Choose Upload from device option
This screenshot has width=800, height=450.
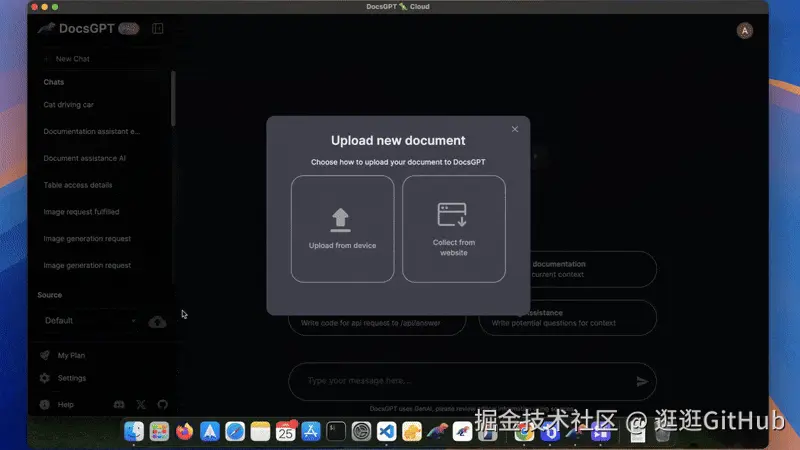[342, 229]
